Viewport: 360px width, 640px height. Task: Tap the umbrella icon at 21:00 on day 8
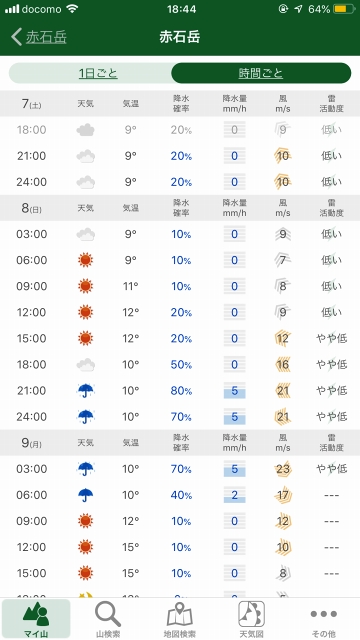pyautogui.click(x=86, y=391)
